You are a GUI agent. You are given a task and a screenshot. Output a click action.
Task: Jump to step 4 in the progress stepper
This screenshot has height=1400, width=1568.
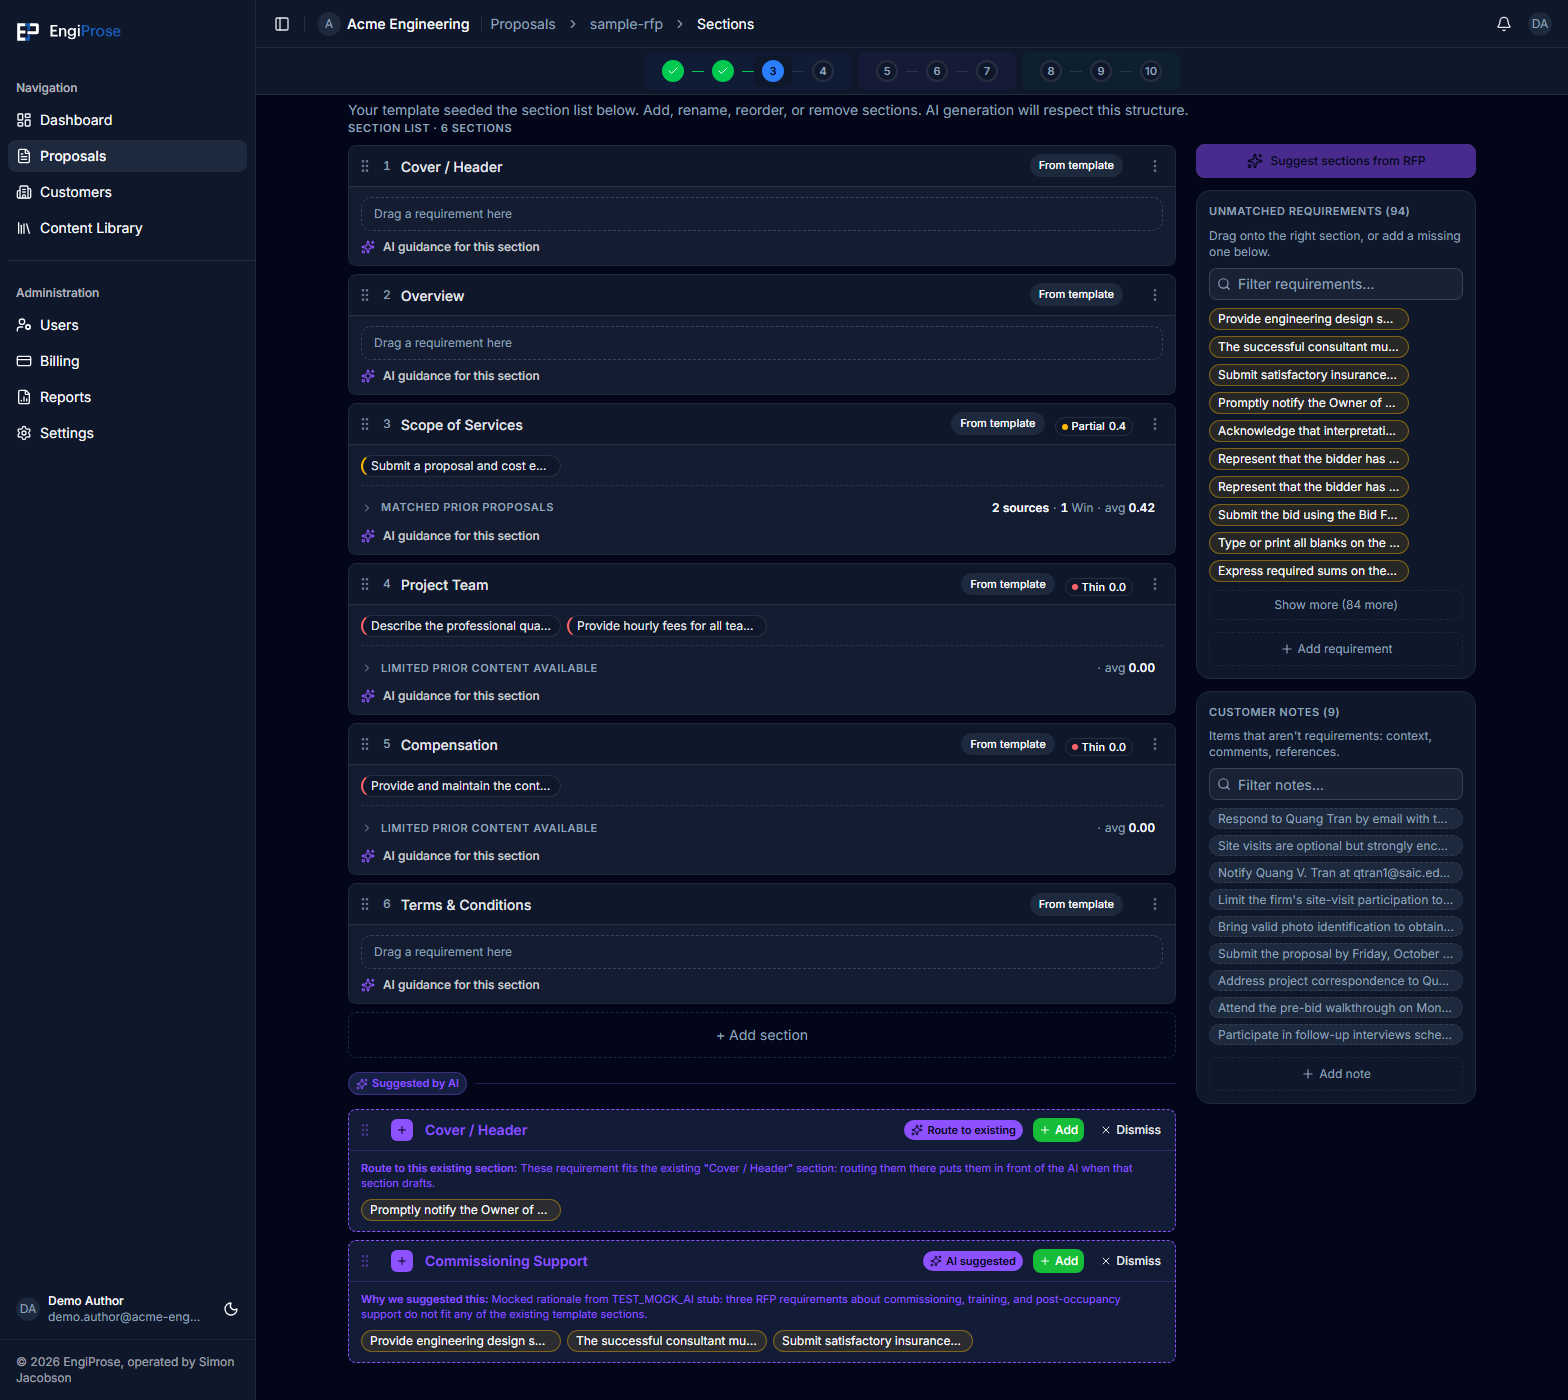(823, 71)
